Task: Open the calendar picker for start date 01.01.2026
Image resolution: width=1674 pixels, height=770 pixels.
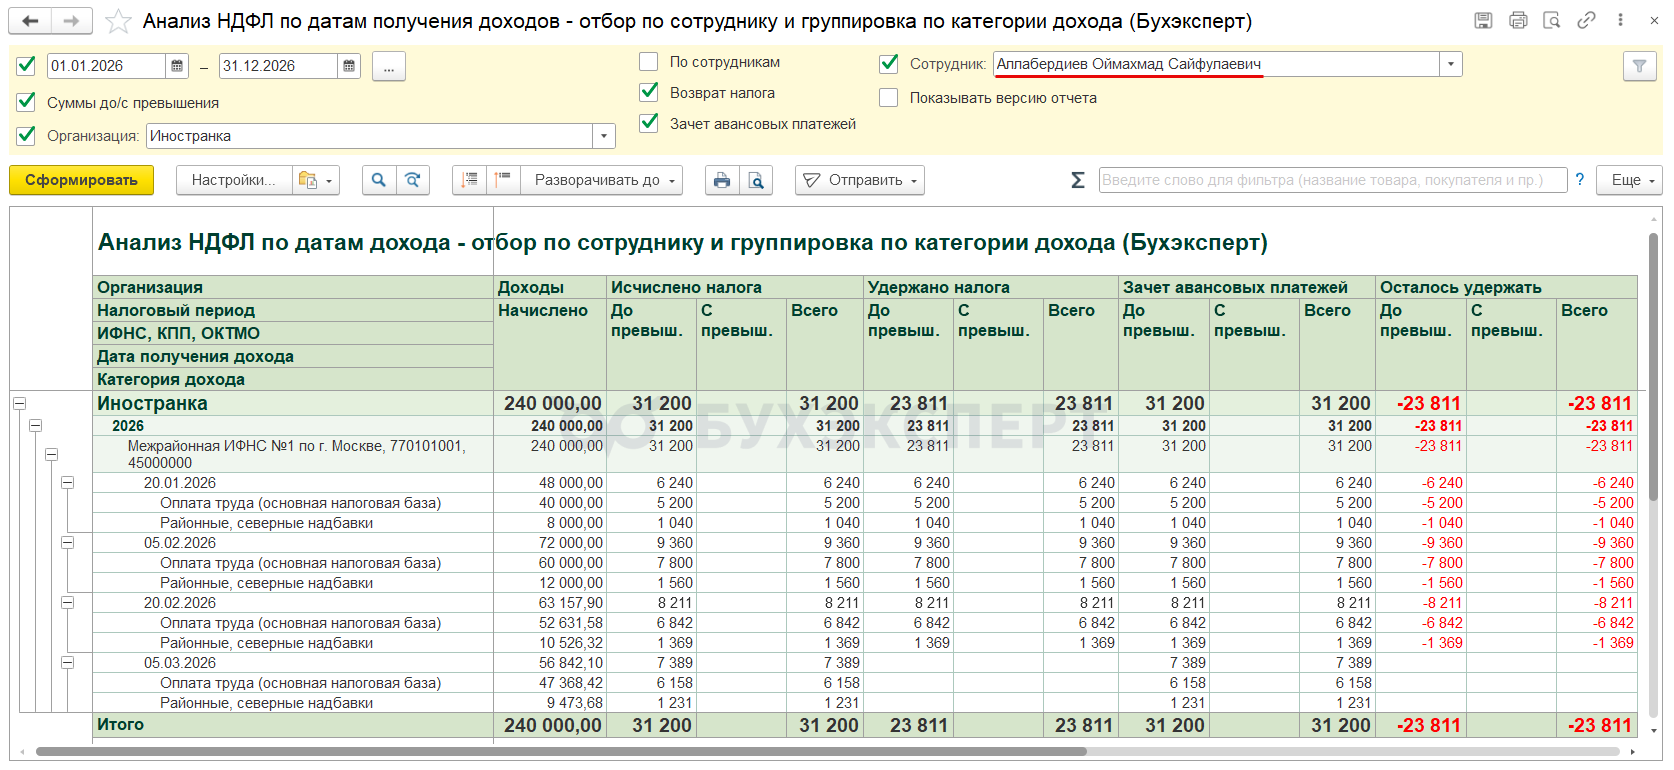Action: (177, 66)
